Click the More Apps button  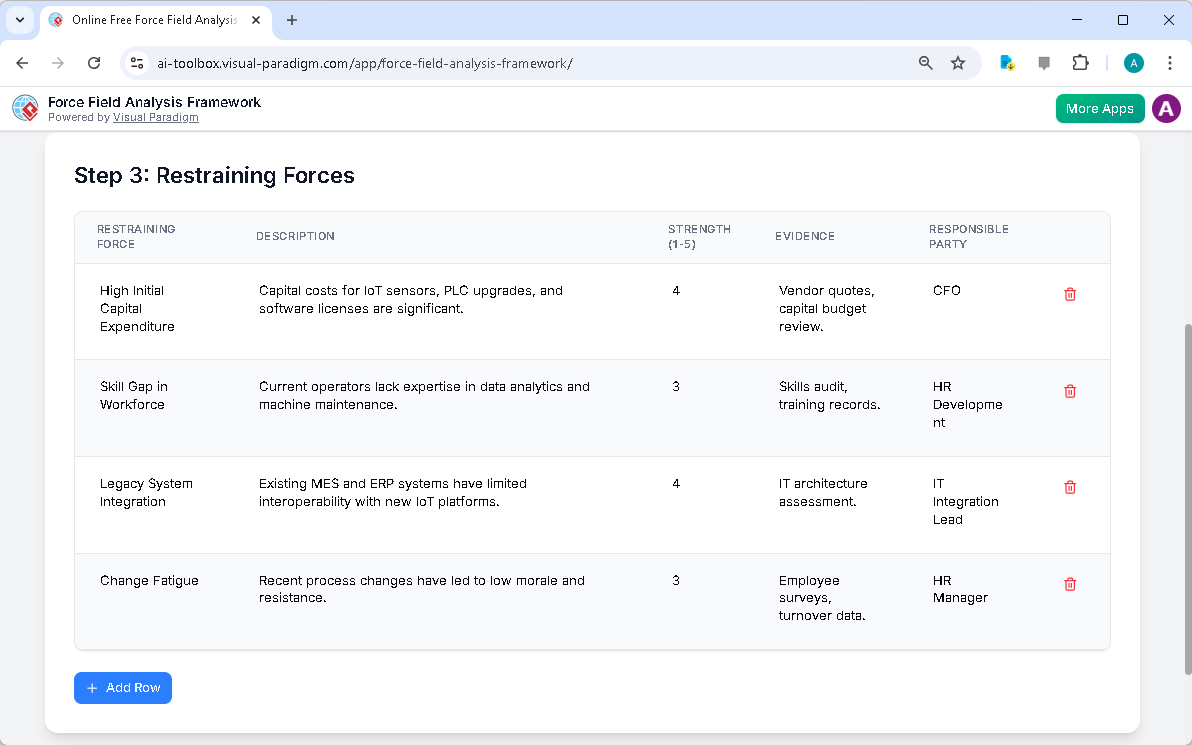point(1100,108)
